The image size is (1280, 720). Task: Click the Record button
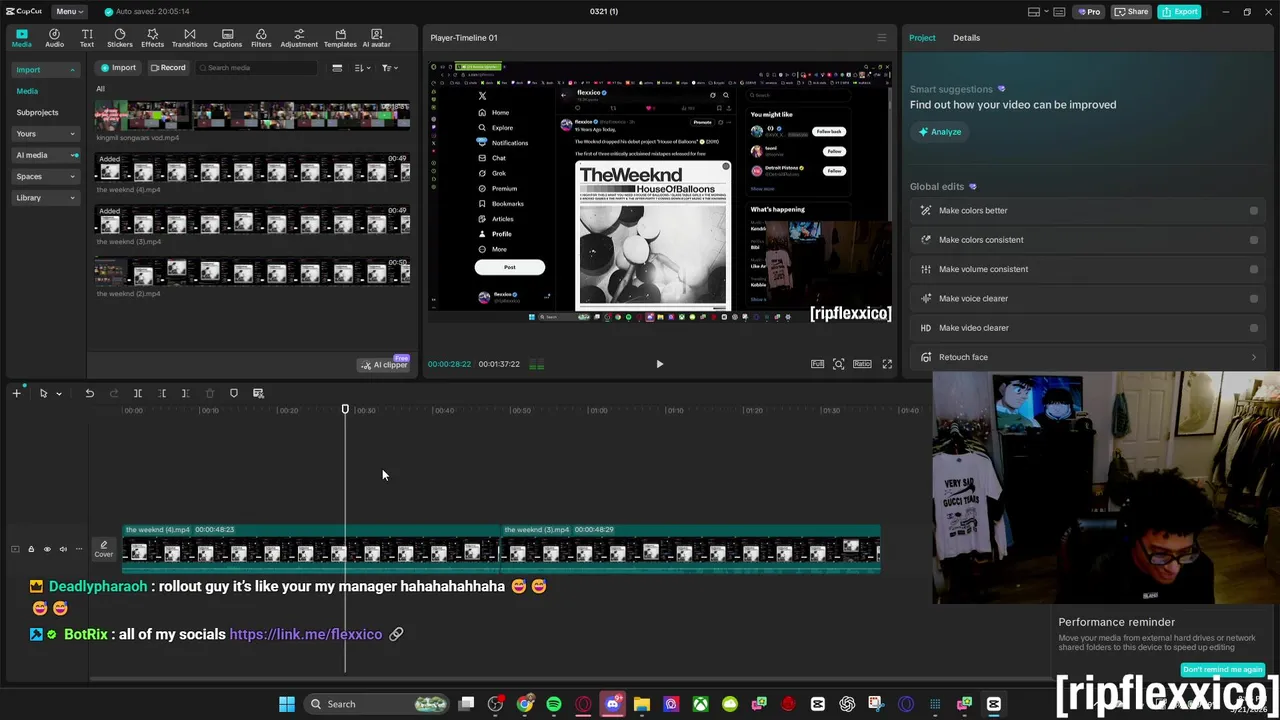(x=168, y=68)
